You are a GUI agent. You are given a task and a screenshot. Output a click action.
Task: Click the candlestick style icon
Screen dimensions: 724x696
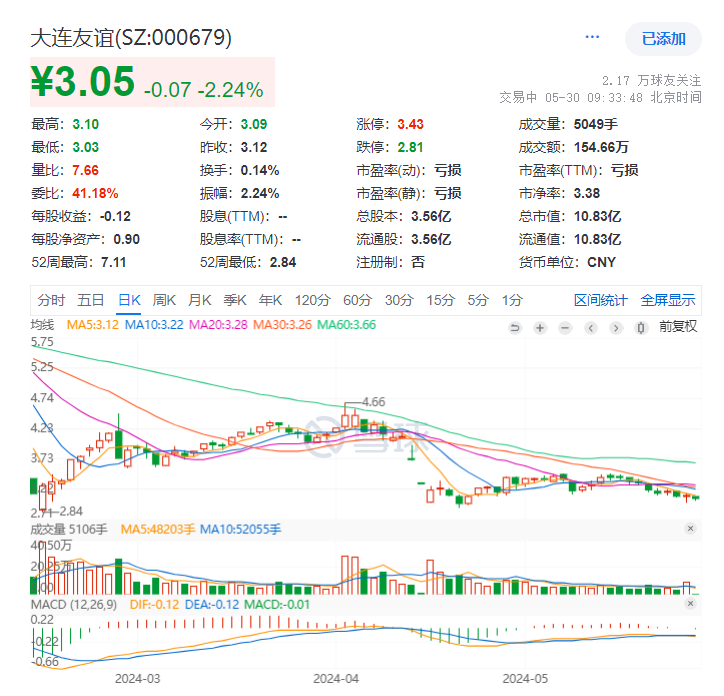click(x=641, y=328)
